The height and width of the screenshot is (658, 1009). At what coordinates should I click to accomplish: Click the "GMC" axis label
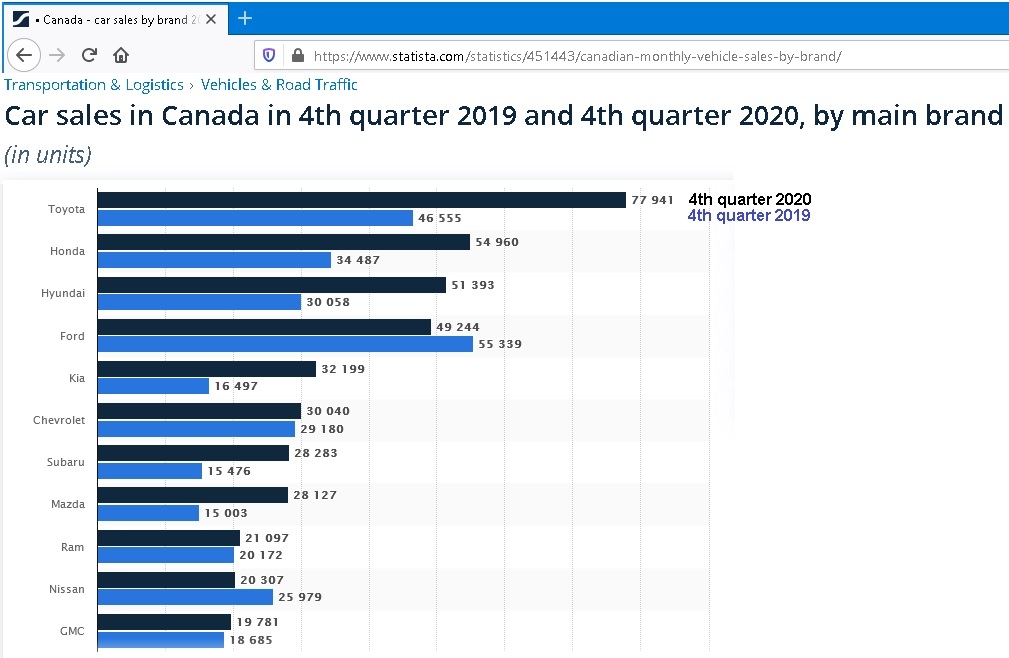[x=72, y=631]
